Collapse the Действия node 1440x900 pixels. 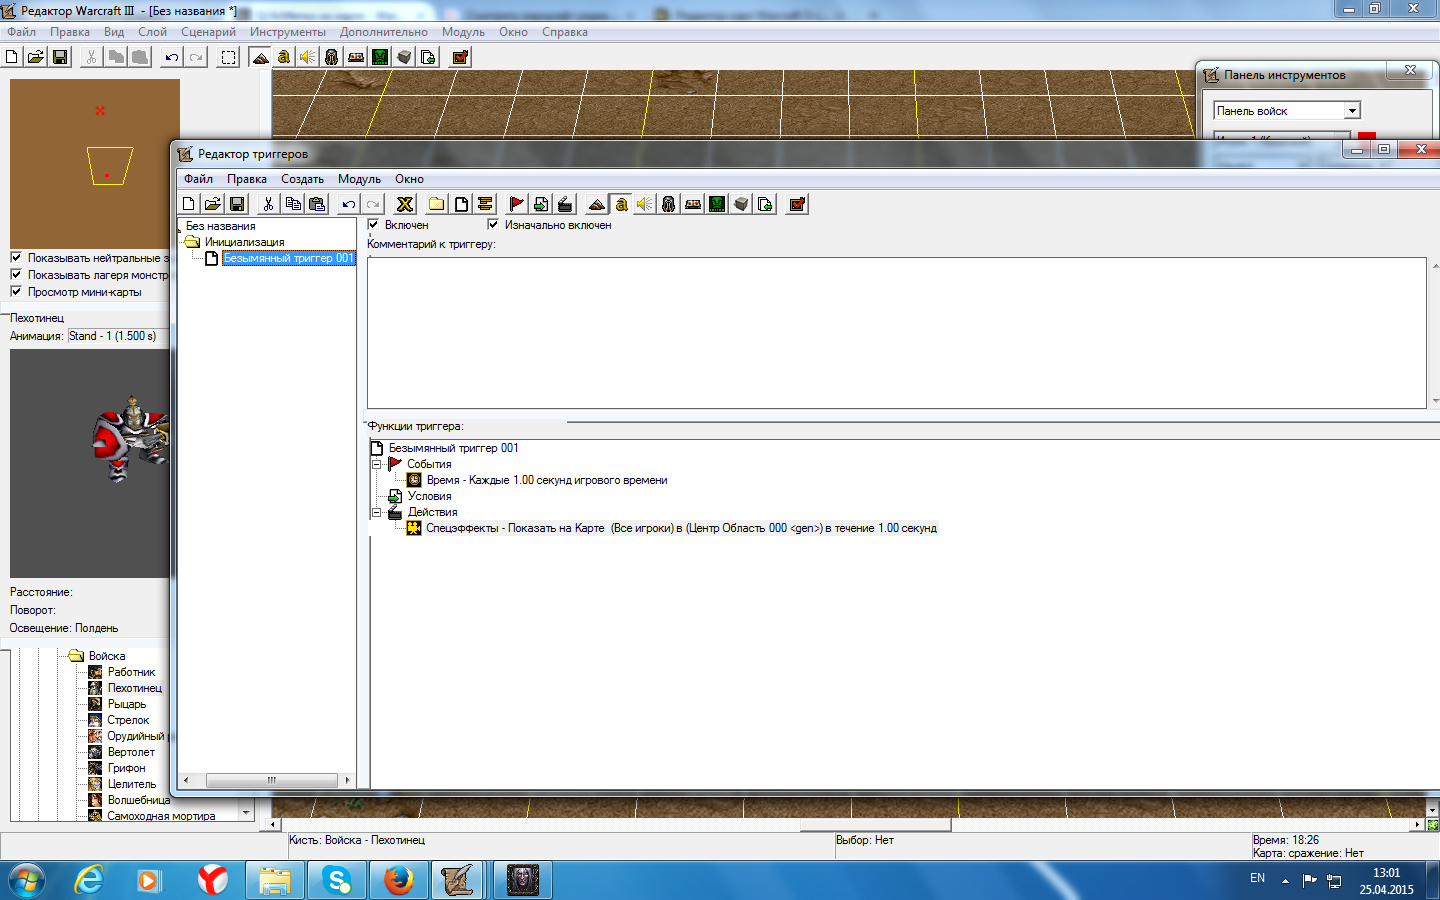[x=377, y=512]
